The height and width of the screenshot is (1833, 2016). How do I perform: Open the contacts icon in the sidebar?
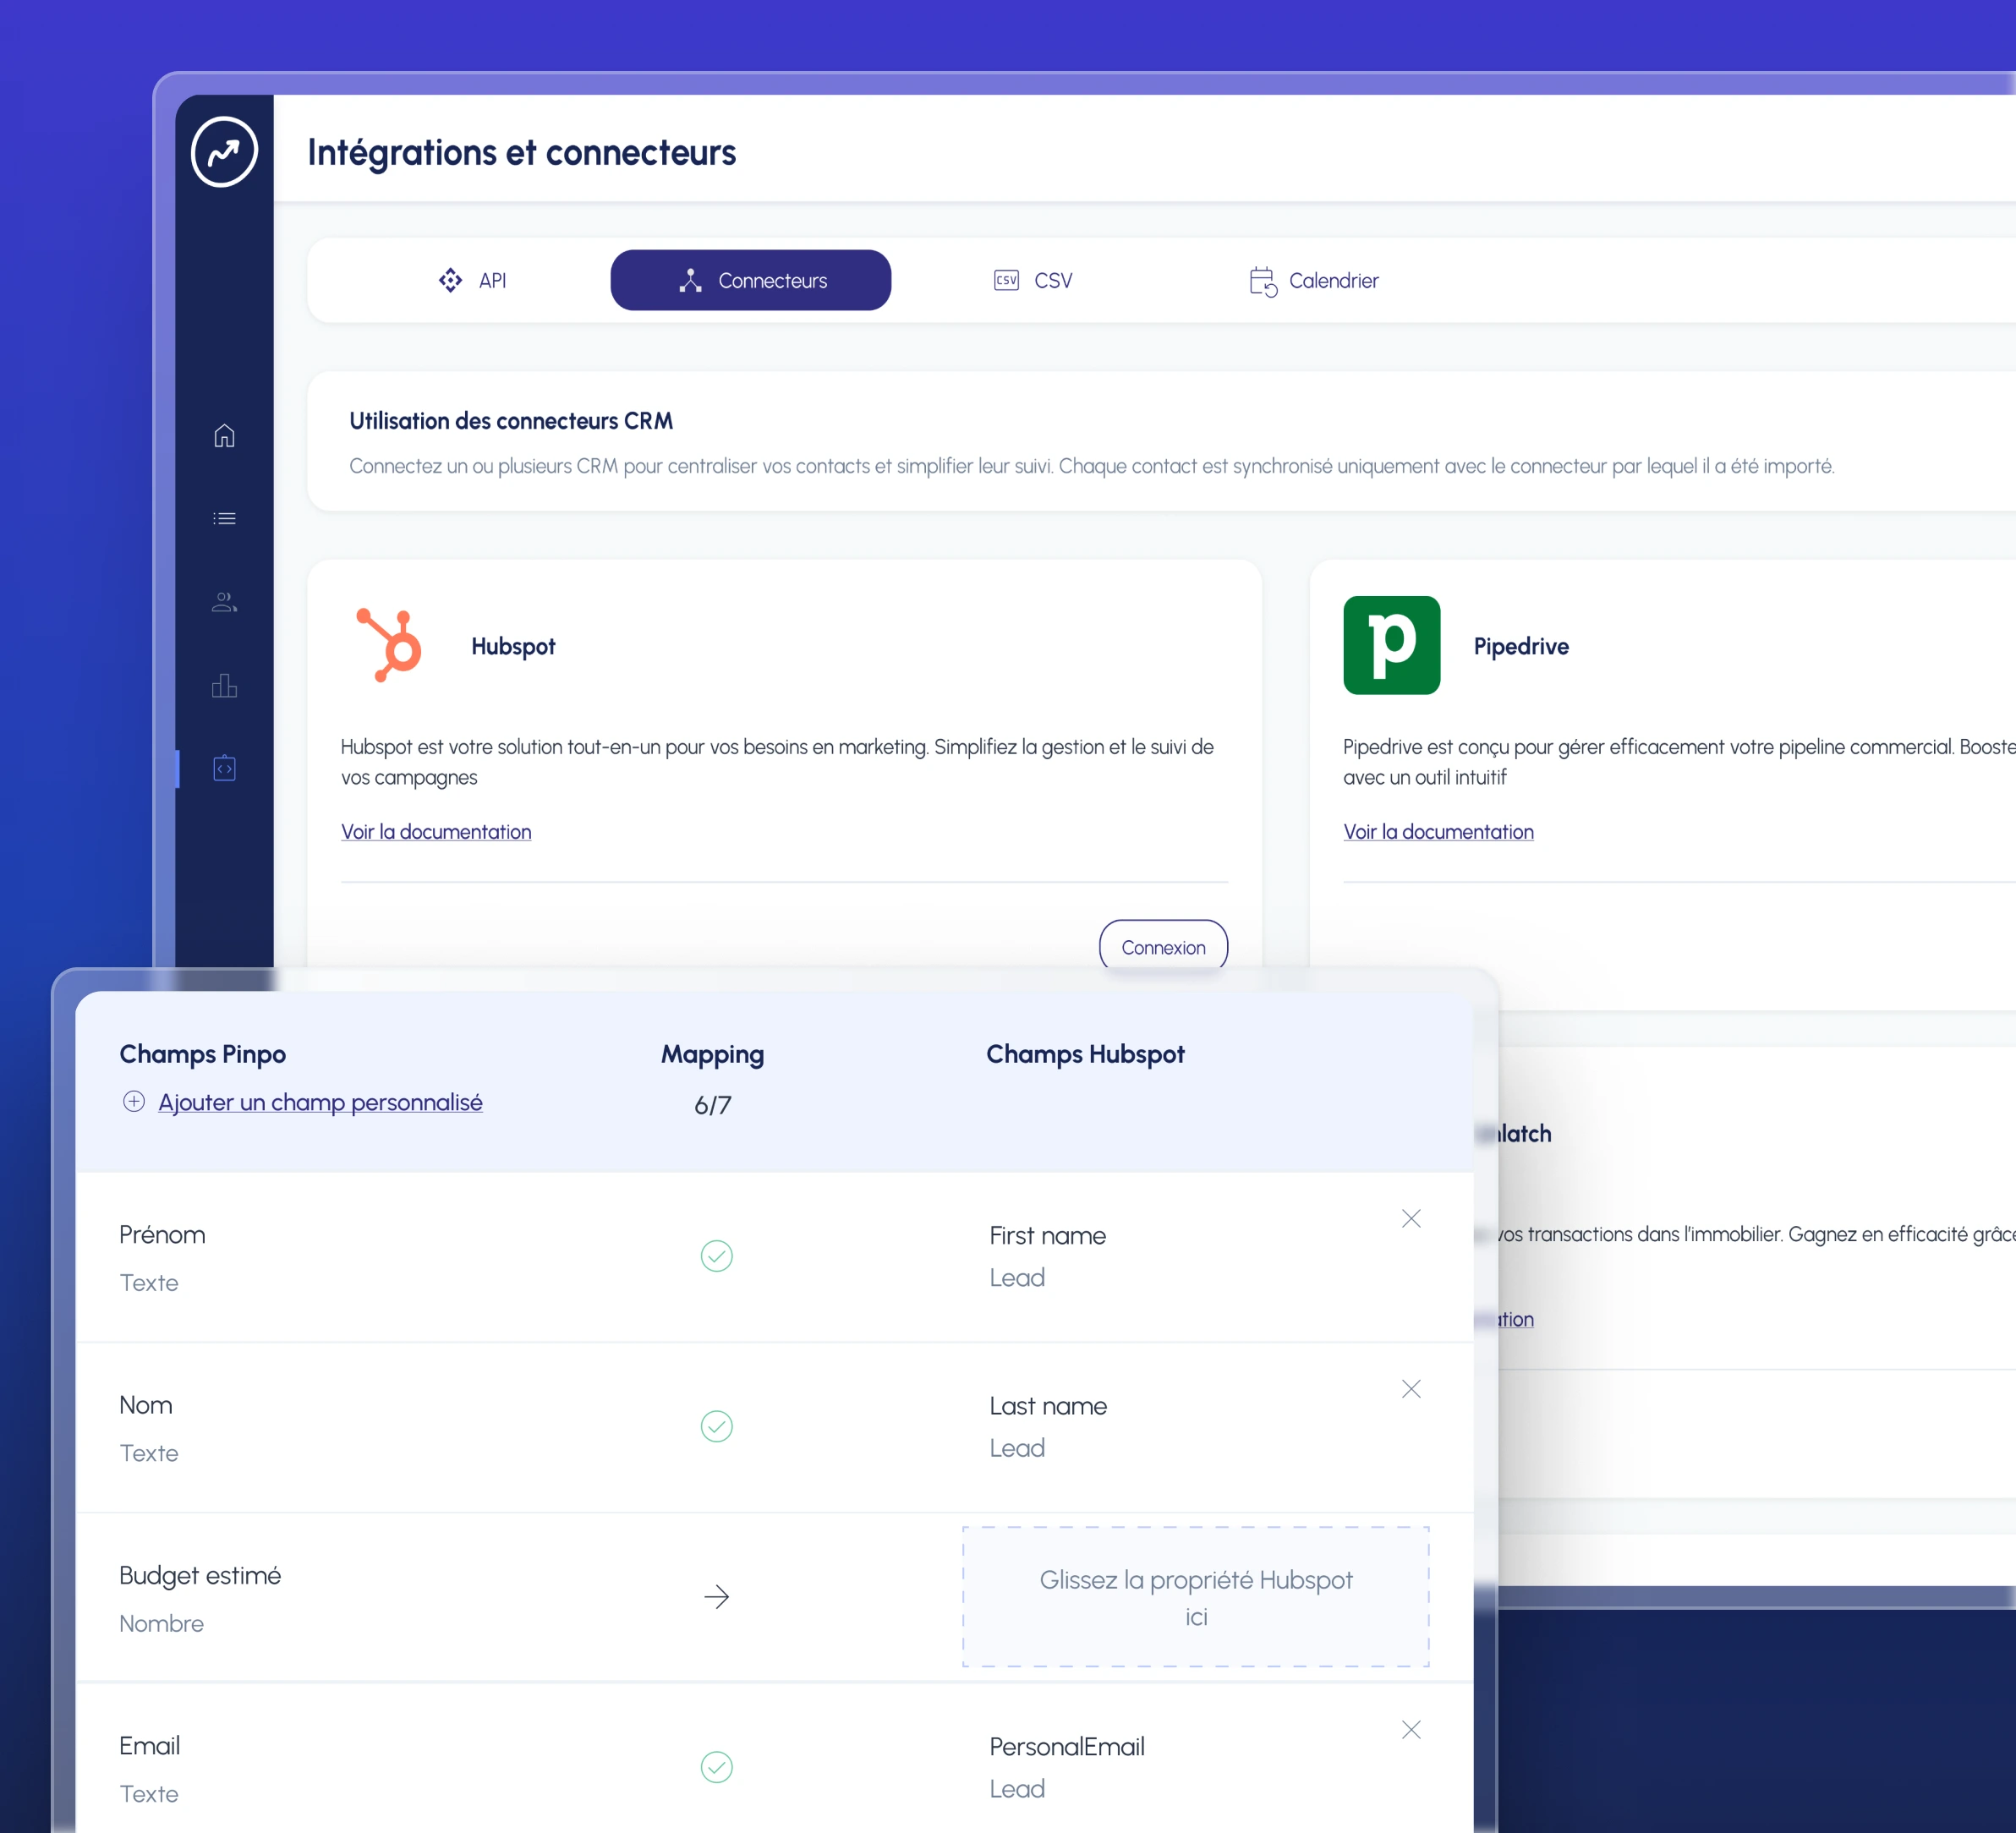tap(224, 602)
